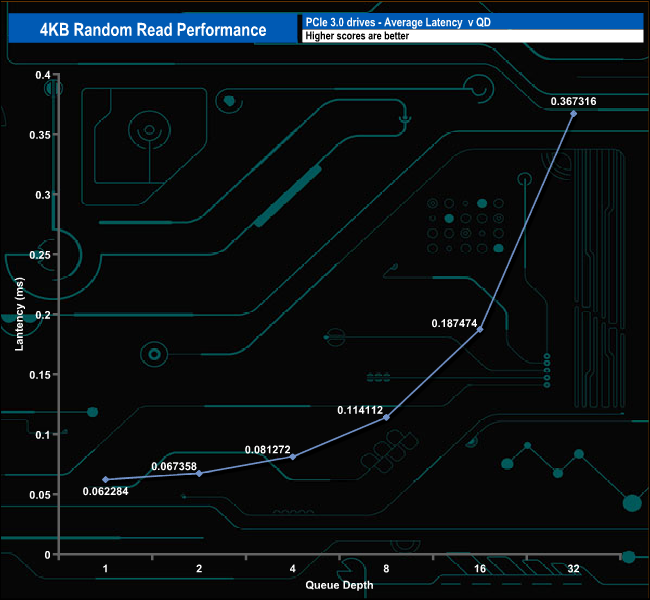Click the 0.067358 data point marker
The width and height of the screenshot is (650, 600).
(x=199, y=473)
